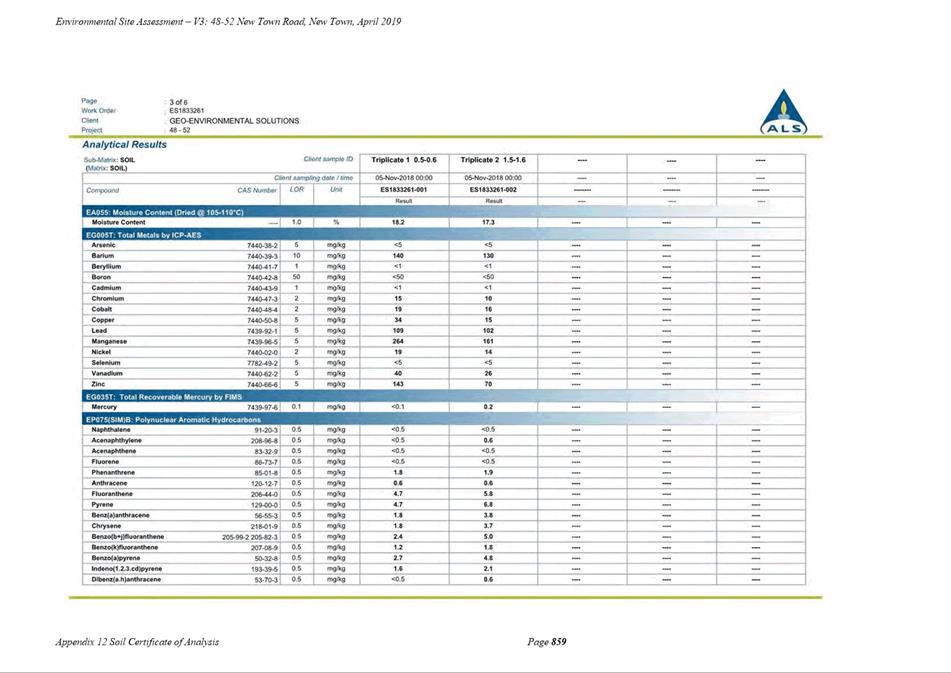Click the Mercury CAS number 7439-97-6
The width and height of the screenshot is (951, 673).
click(x=262, y=407)
